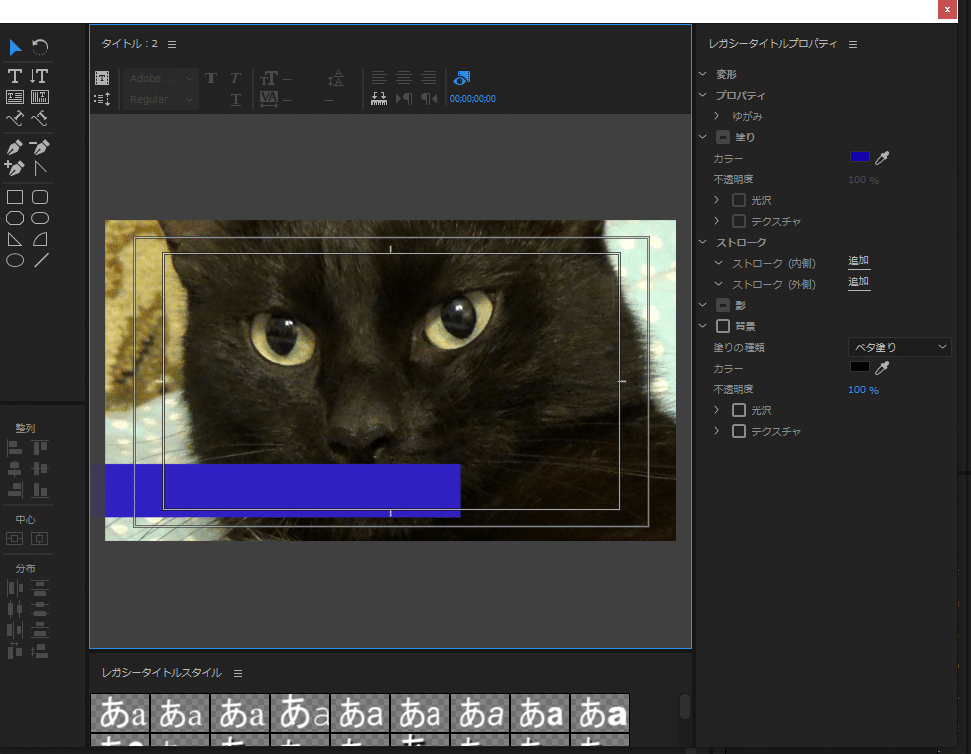971x754 pixels.
Task: Select the Vertical Area Type tool
Action: tap(40, 97)
